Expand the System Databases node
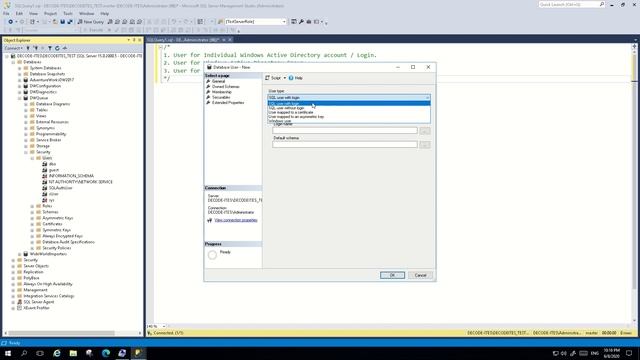Screen dimensions: 640x360 pos(20,68)
